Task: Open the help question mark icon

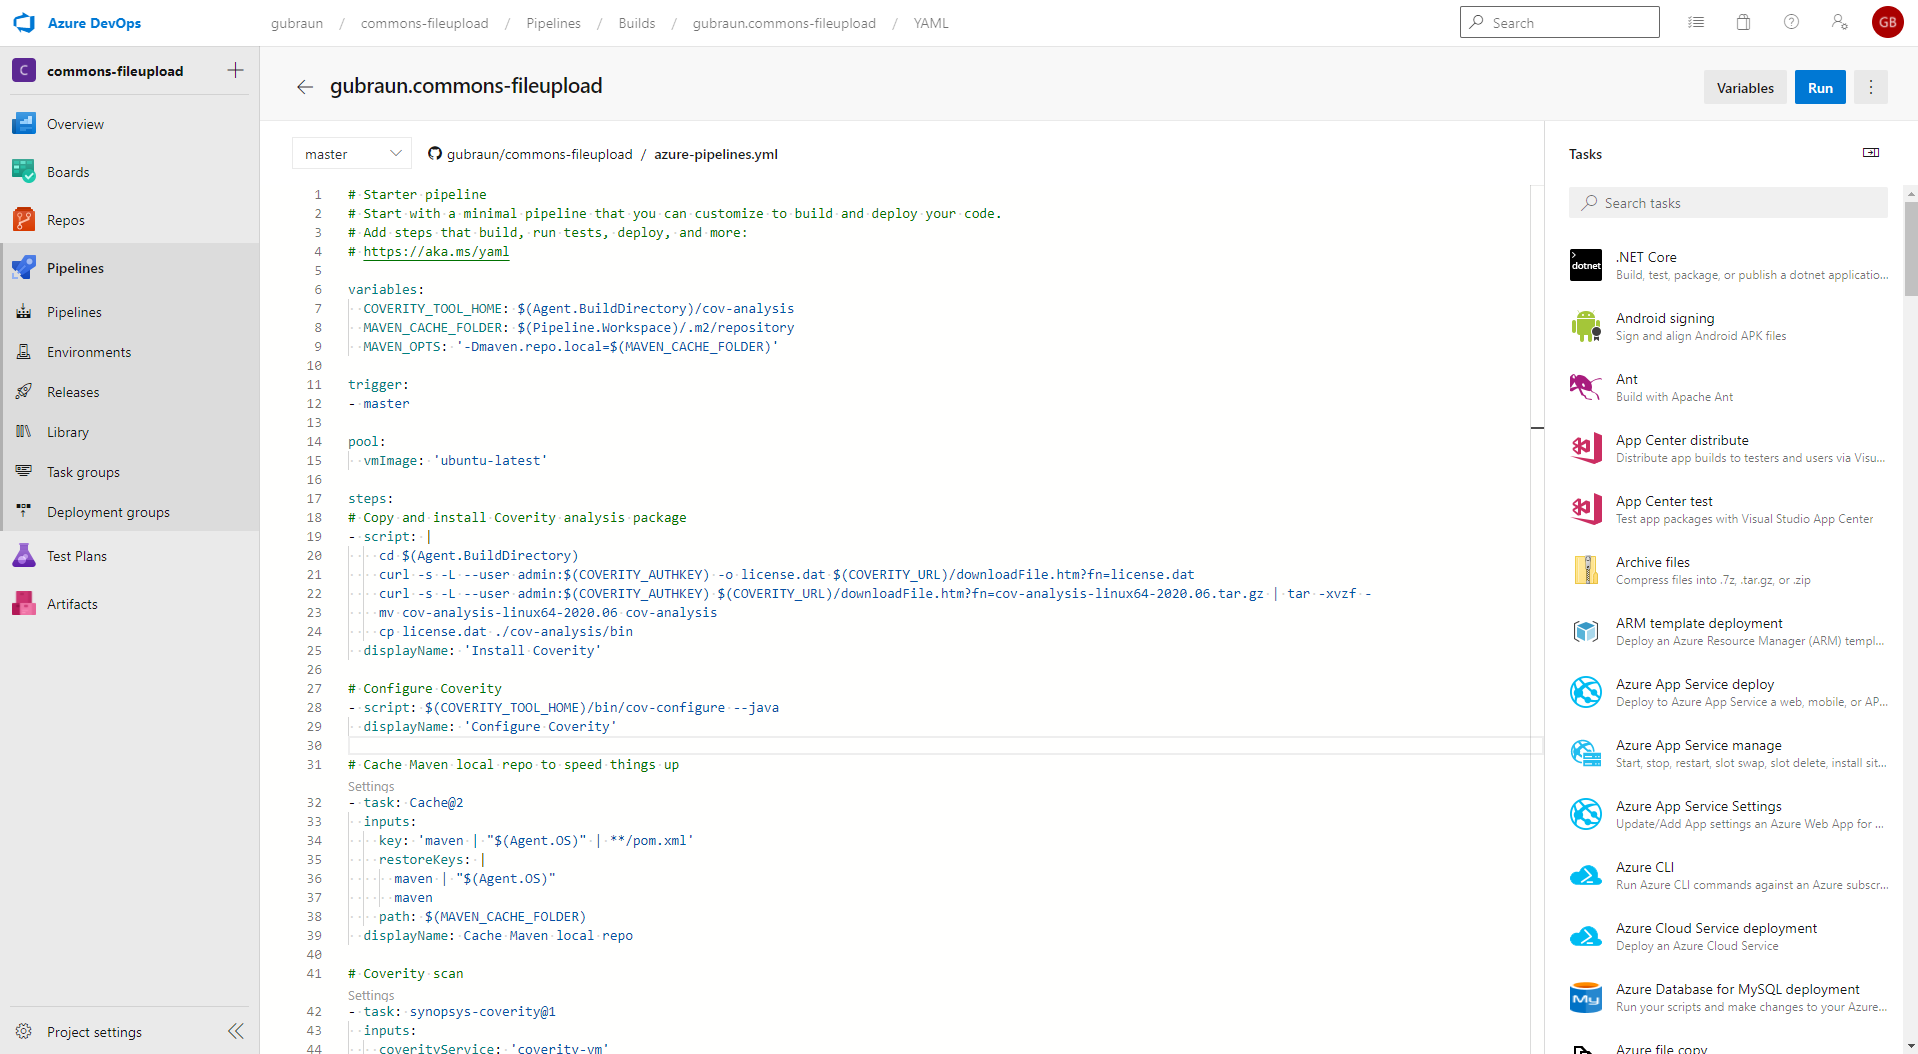Action: click(x=1791, y=22)
